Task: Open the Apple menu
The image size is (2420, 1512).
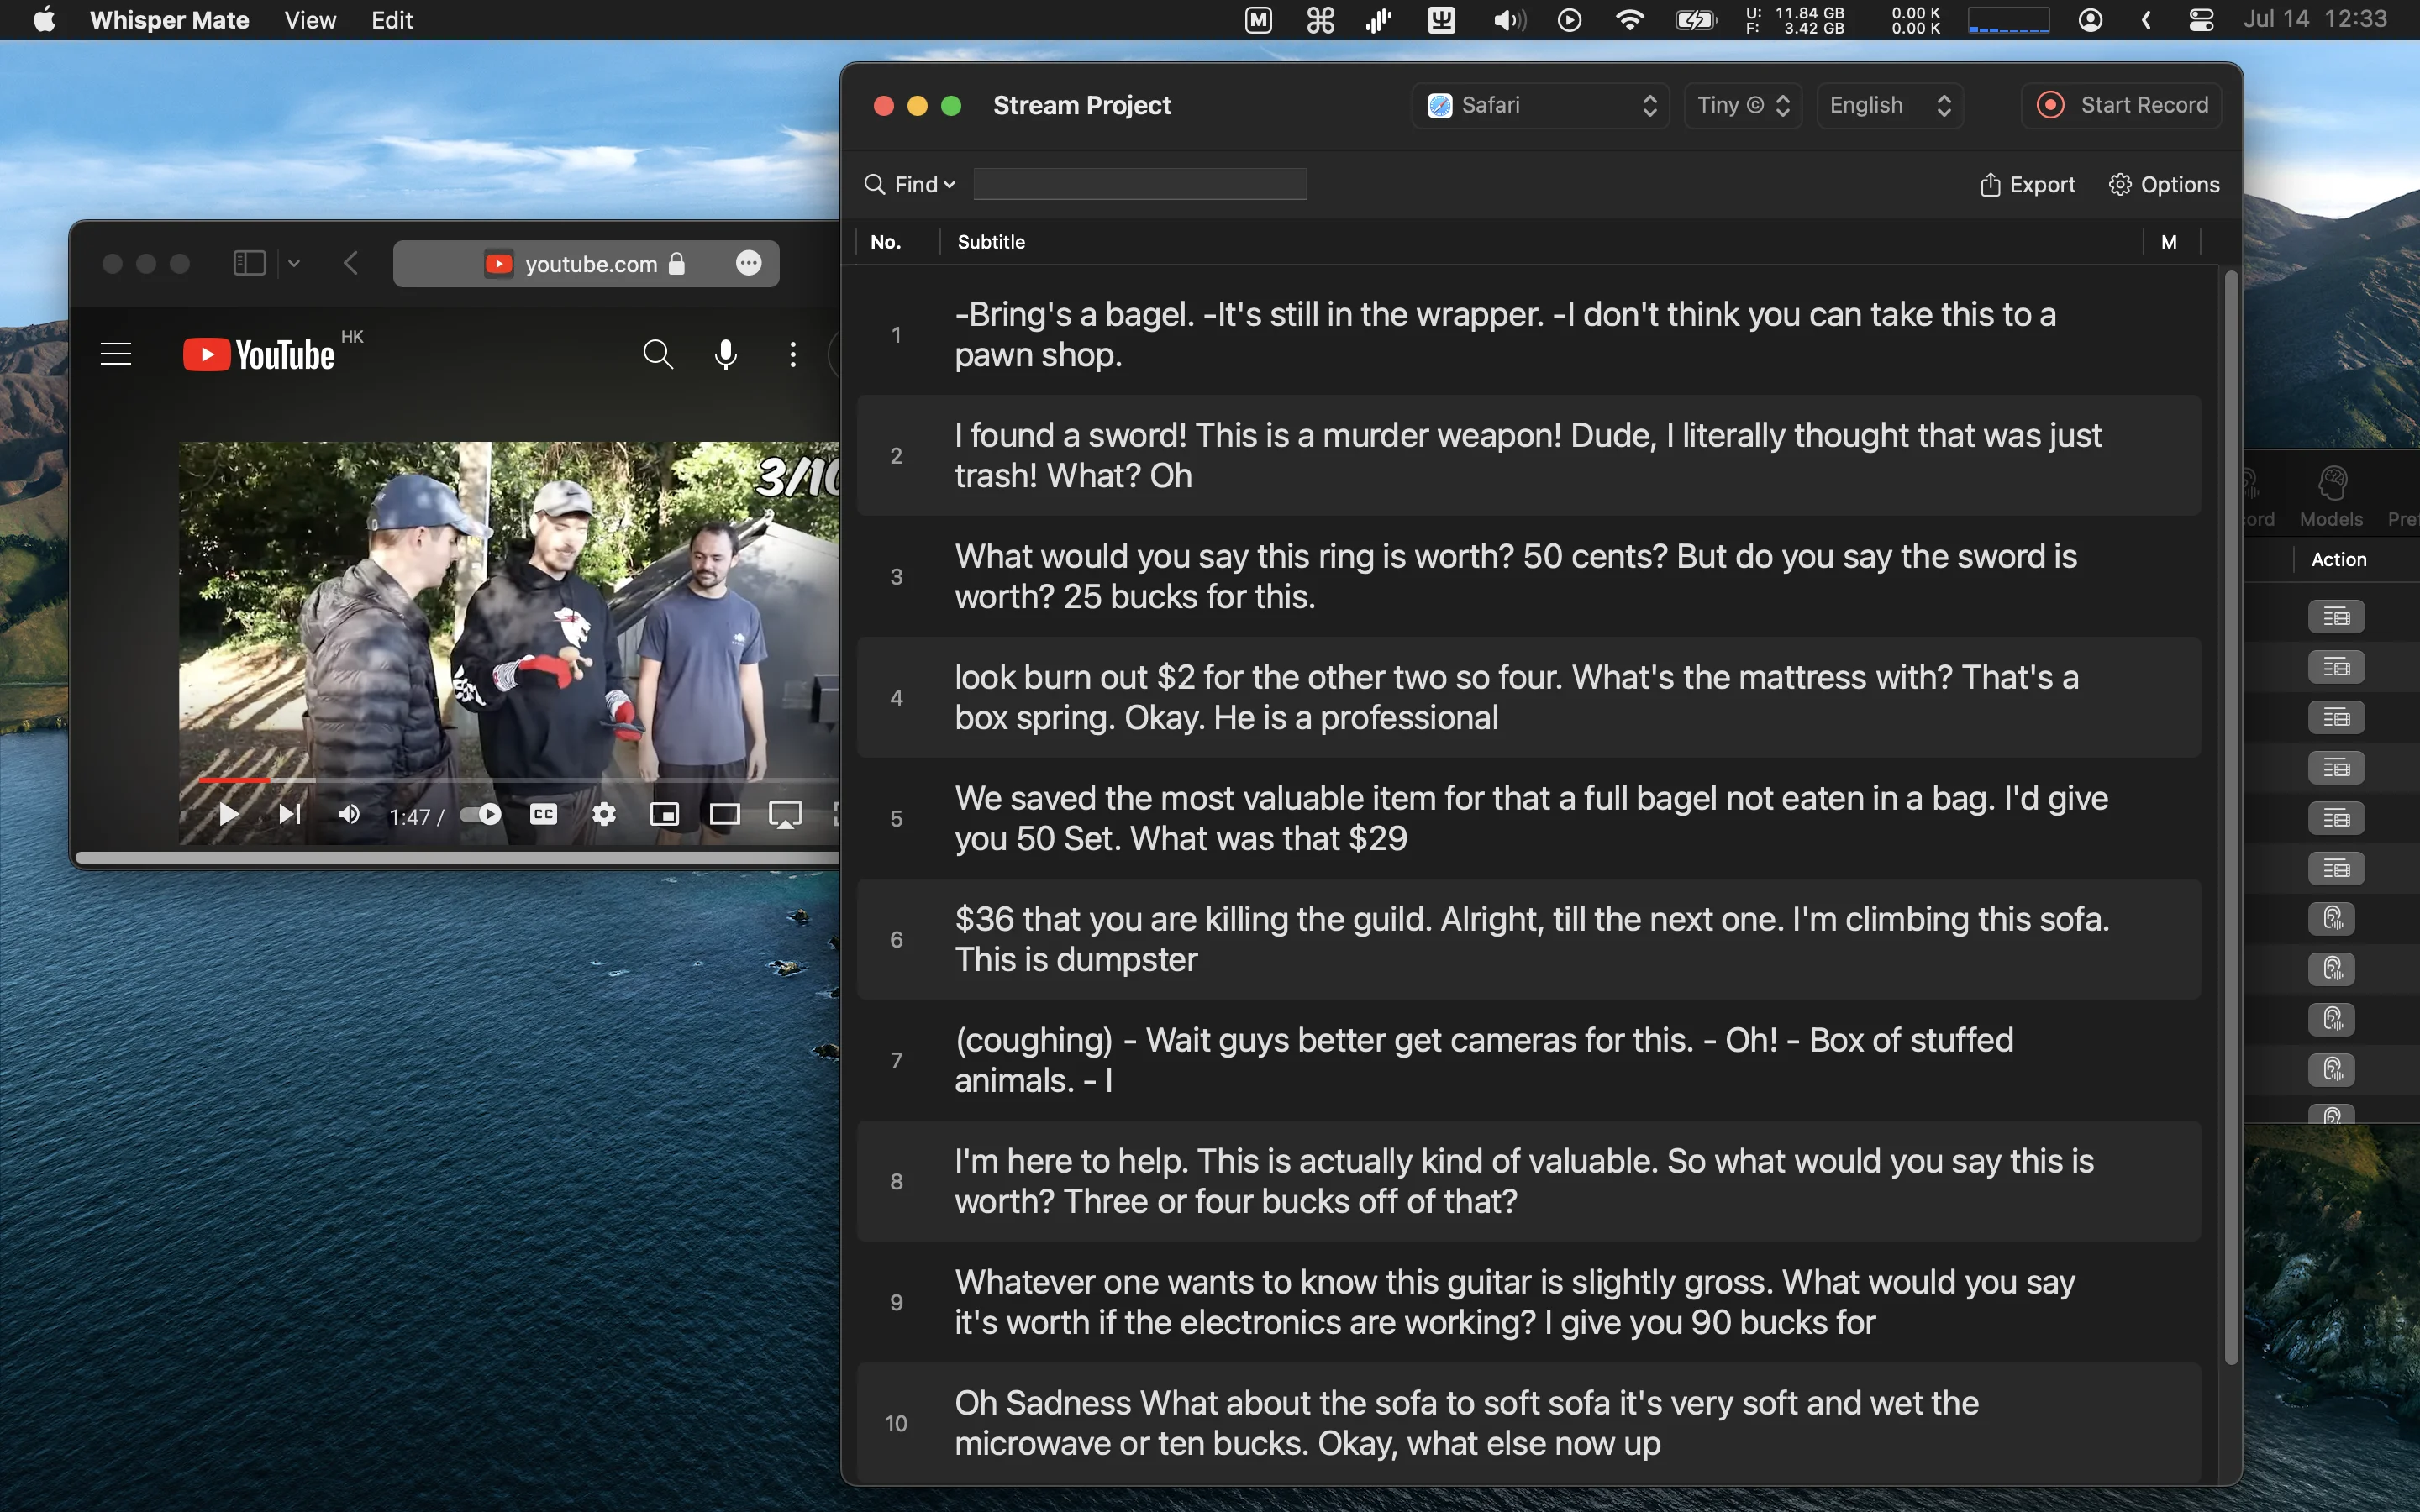Action: (45, 20)
